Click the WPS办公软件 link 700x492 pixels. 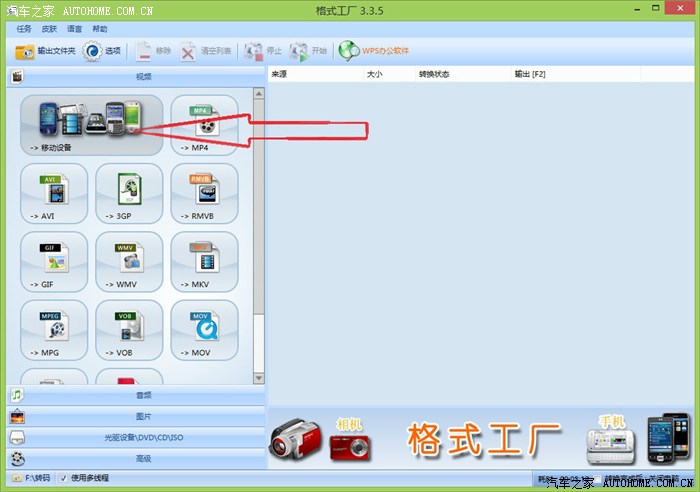(374, 51)
